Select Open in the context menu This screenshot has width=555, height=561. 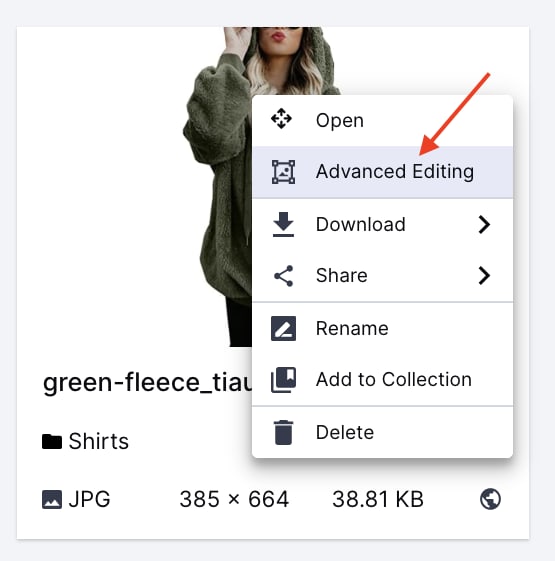(x=383, y=120)
